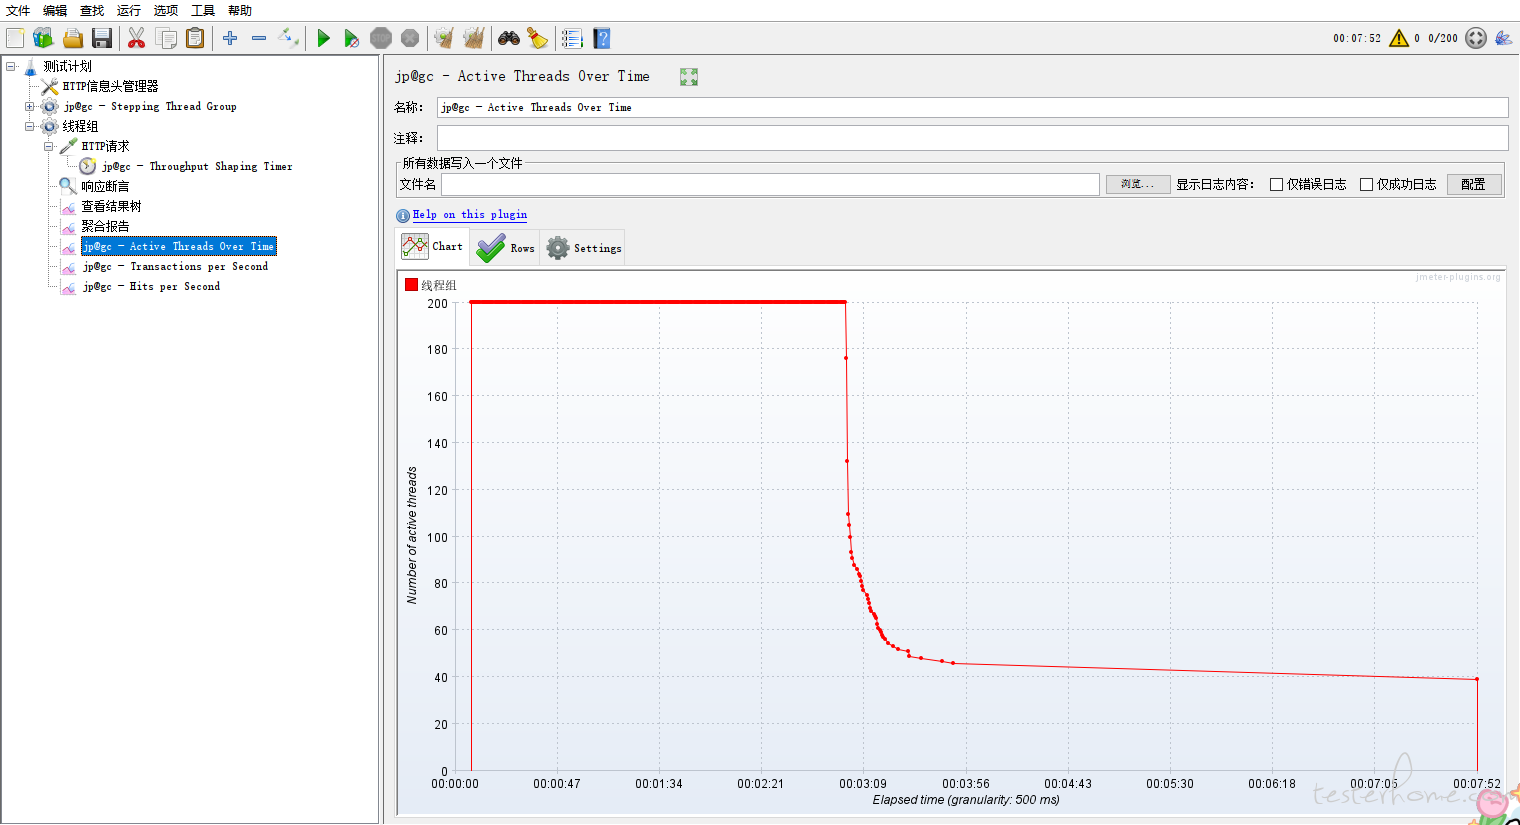Open the Plugins Manager feather icon
This screenshot has height=825, width=1520.
click(x=1503, y=38)
